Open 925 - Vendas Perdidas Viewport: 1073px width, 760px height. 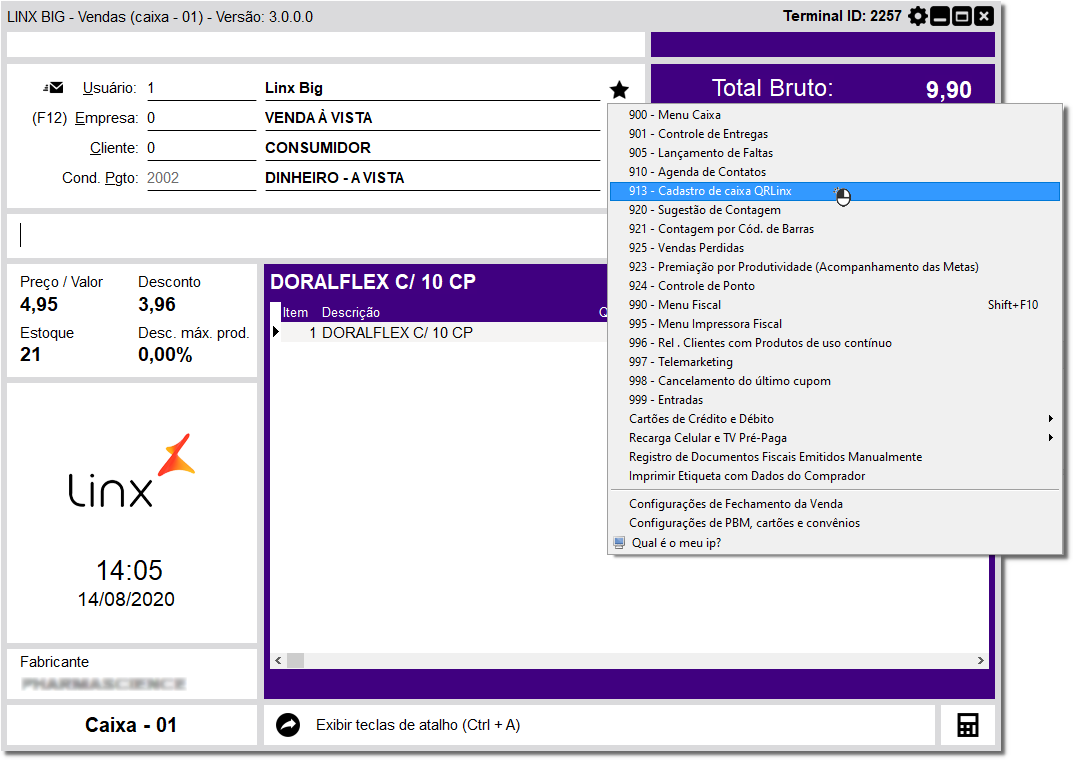(834, 248)
